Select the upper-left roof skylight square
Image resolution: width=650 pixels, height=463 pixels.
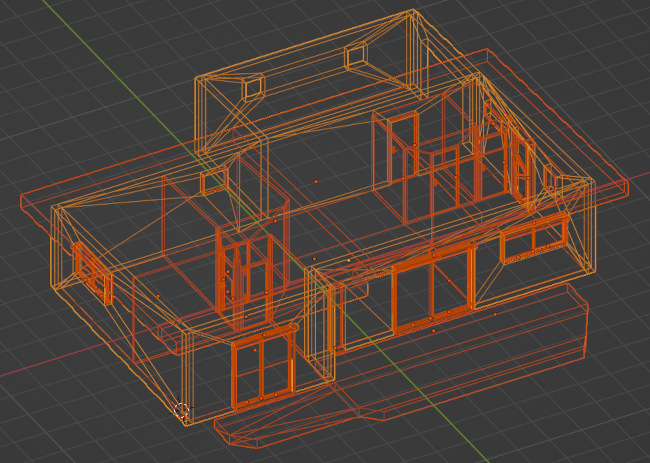(x=252, y=89)
